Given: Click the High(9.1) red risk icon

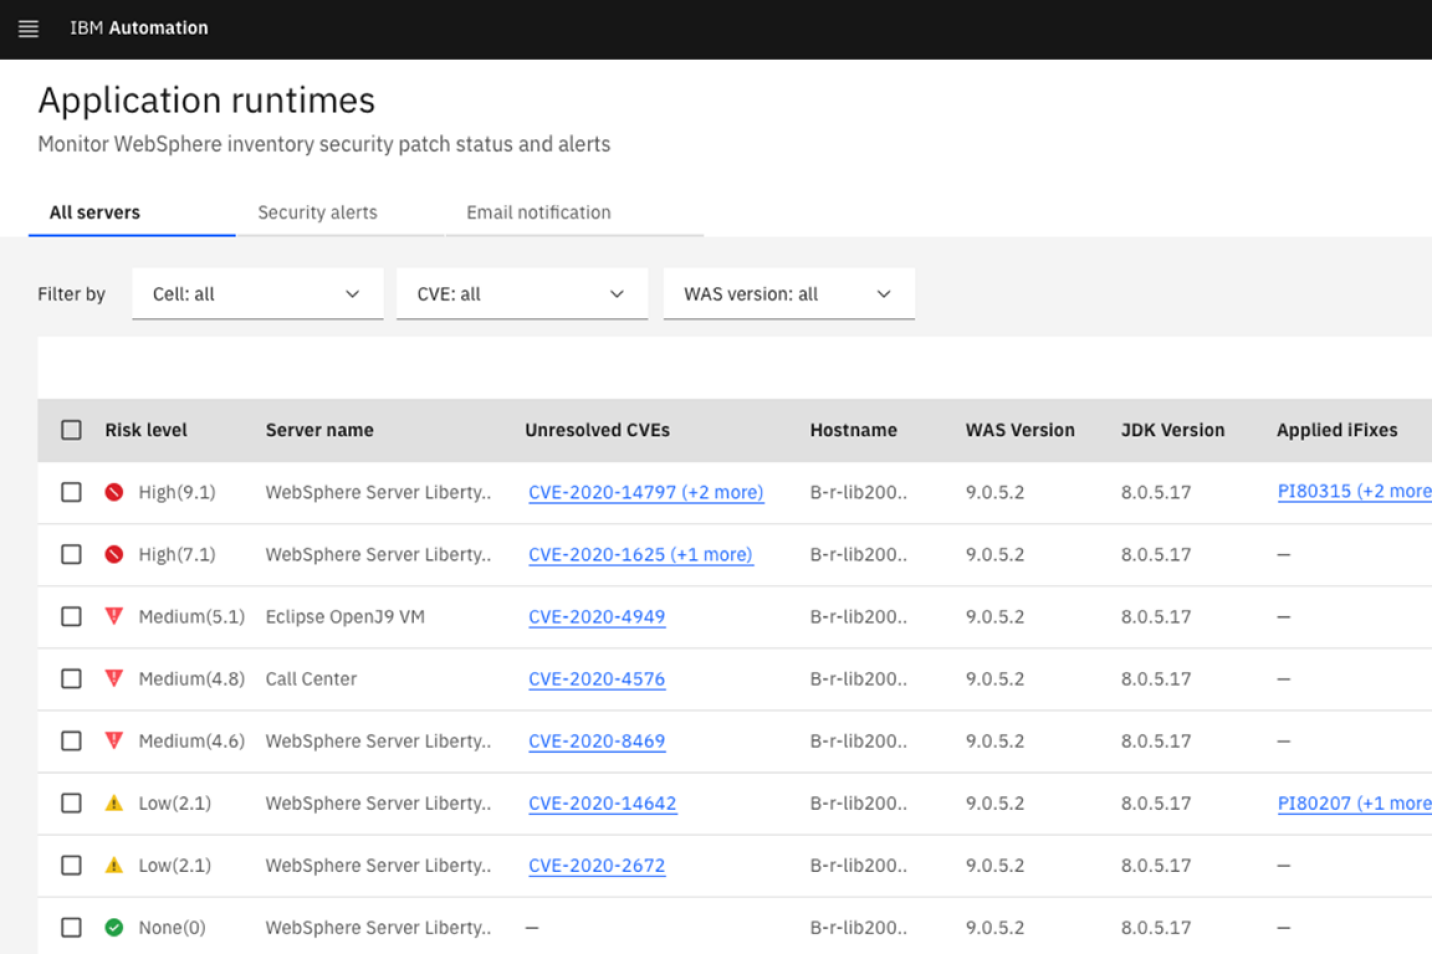Looking at the screenshot, I should click(x=113, y=492).
